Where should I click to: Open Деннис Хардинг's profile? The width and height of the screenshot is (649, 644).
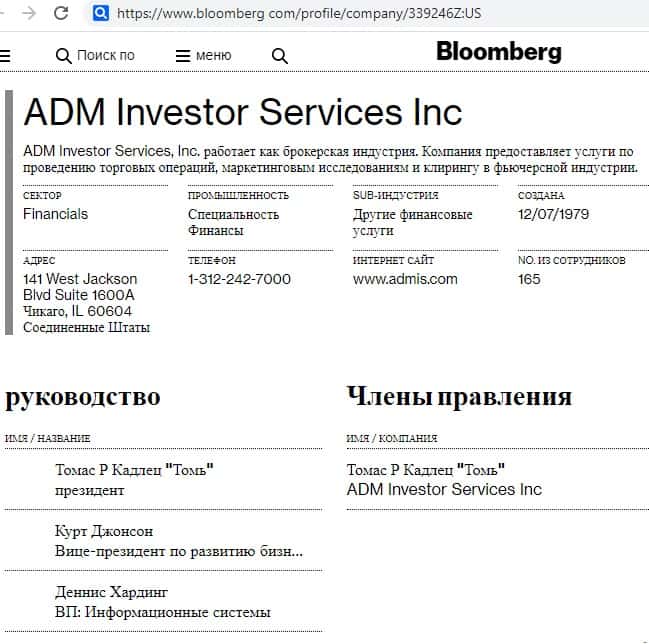tap(111, 592)
